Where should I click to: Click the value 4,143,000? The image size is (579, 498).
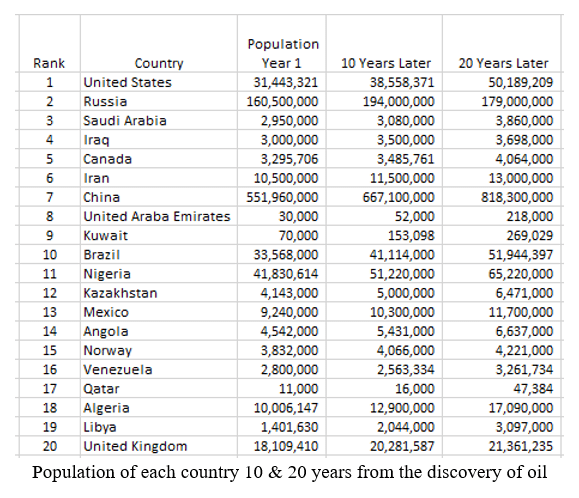point(289,293)
